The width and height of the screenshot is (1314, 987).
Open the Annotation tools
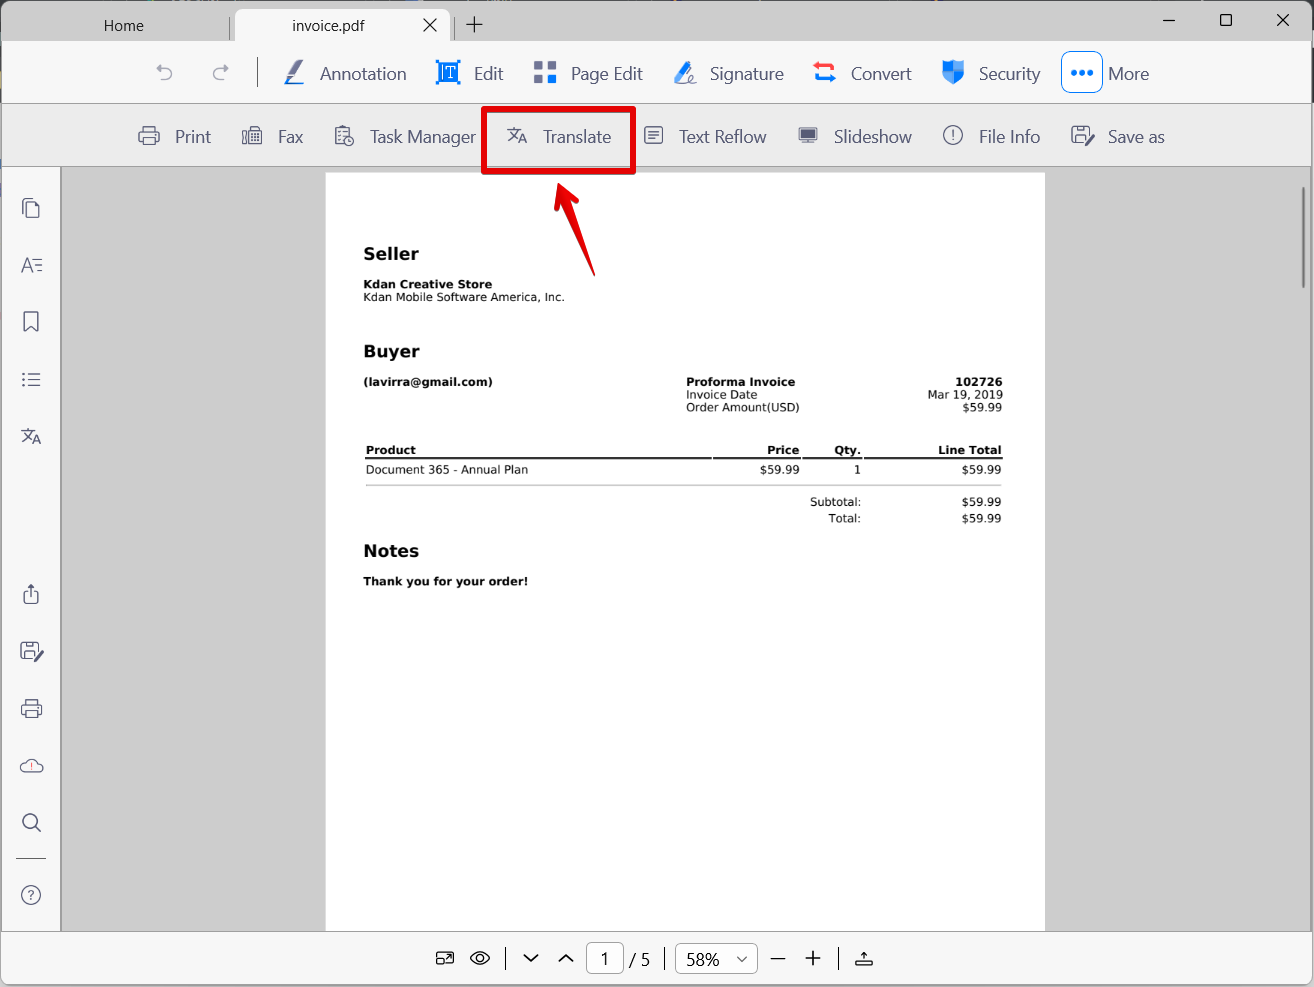coord(345,73)
